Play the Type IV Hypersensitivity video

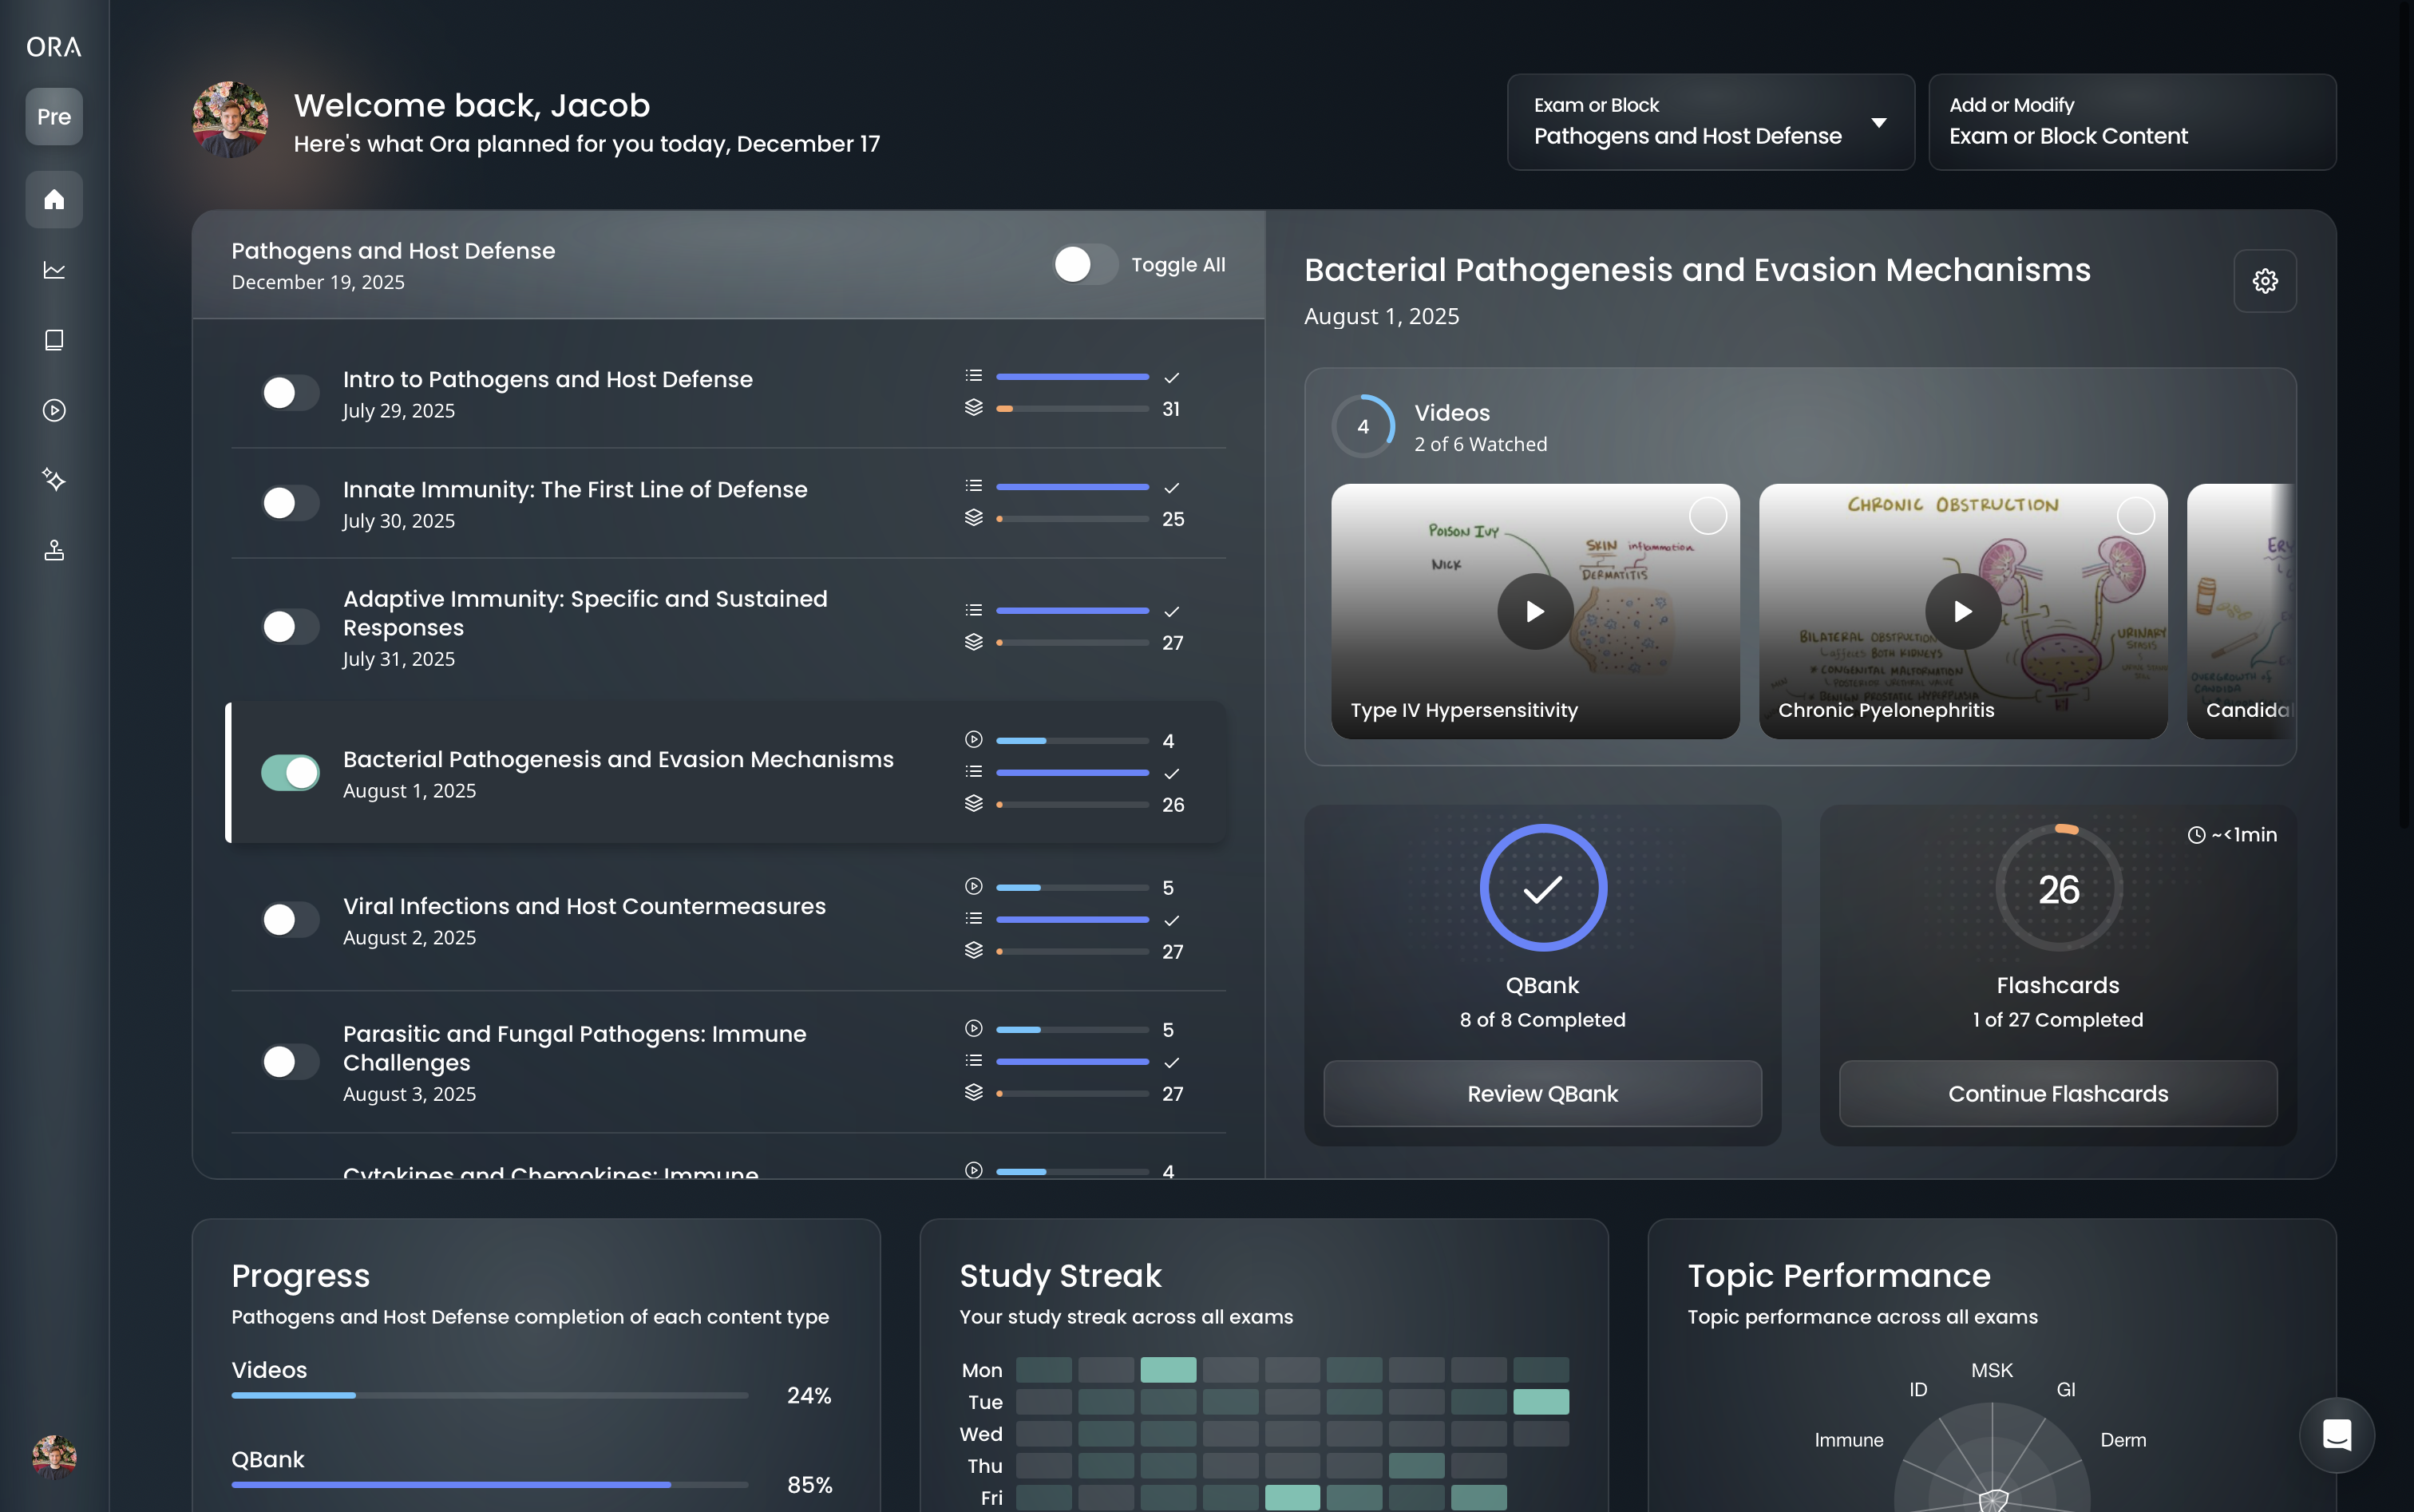[x=1534, y=610]
